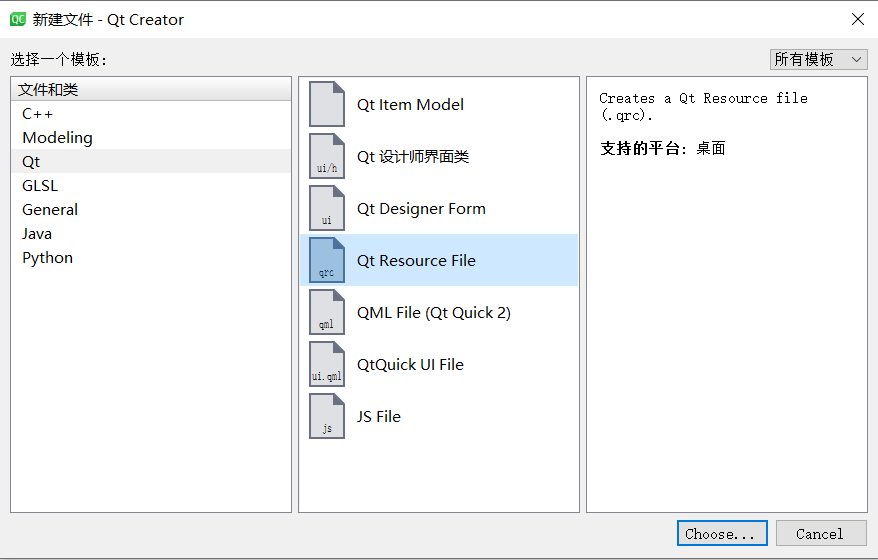Image resolution: width=878 pixels, height=560 pixels.
Task: Choose the Qt Resource File template label
Action: 416,261
